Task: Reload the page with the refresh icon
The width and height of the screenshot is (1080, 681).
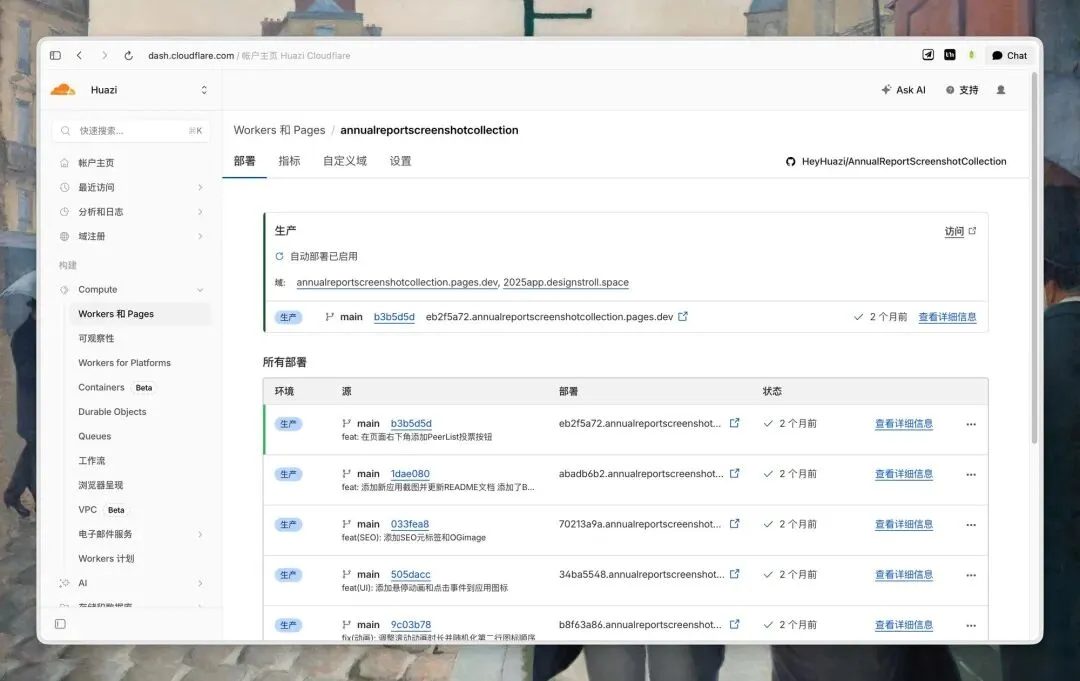Action: [x=128, y=55]
